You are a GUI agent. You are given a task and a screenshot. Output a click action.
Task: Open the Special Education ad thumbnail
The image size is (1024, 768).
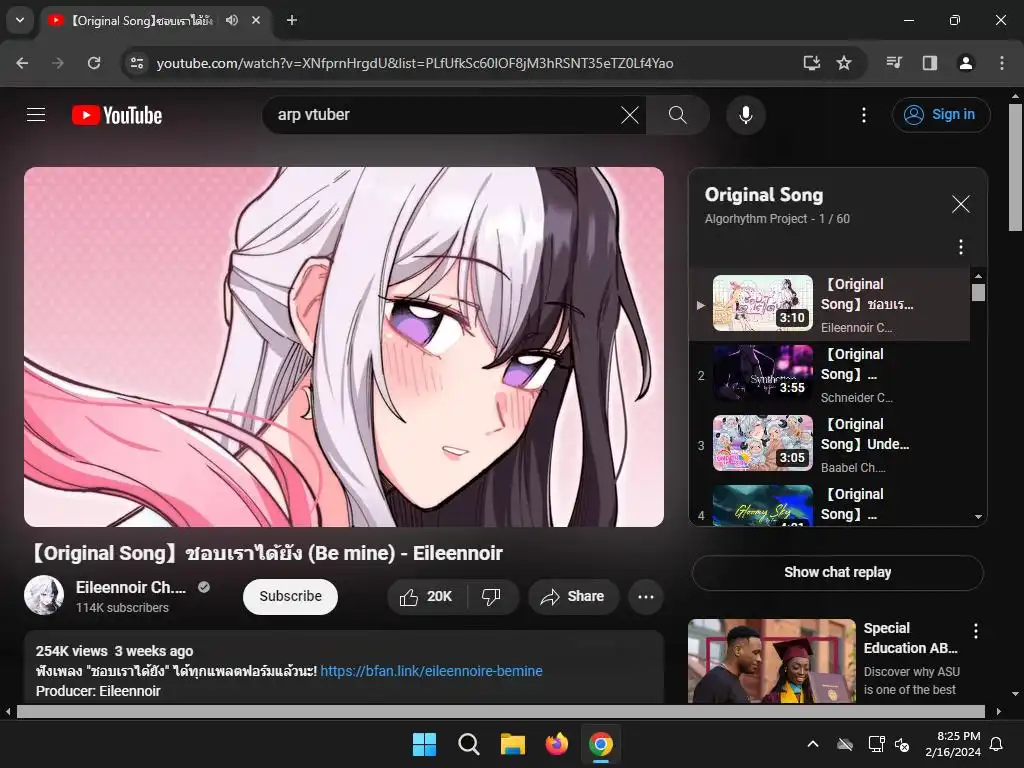coord(771,661)
